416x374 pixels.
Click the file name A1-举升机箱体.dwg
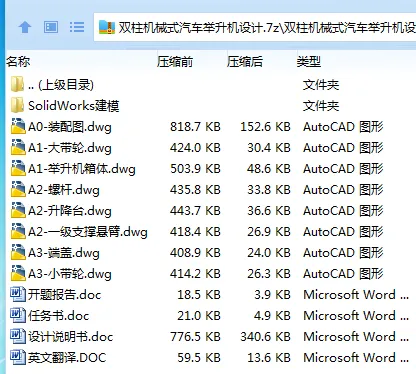[x=82, y=169]
